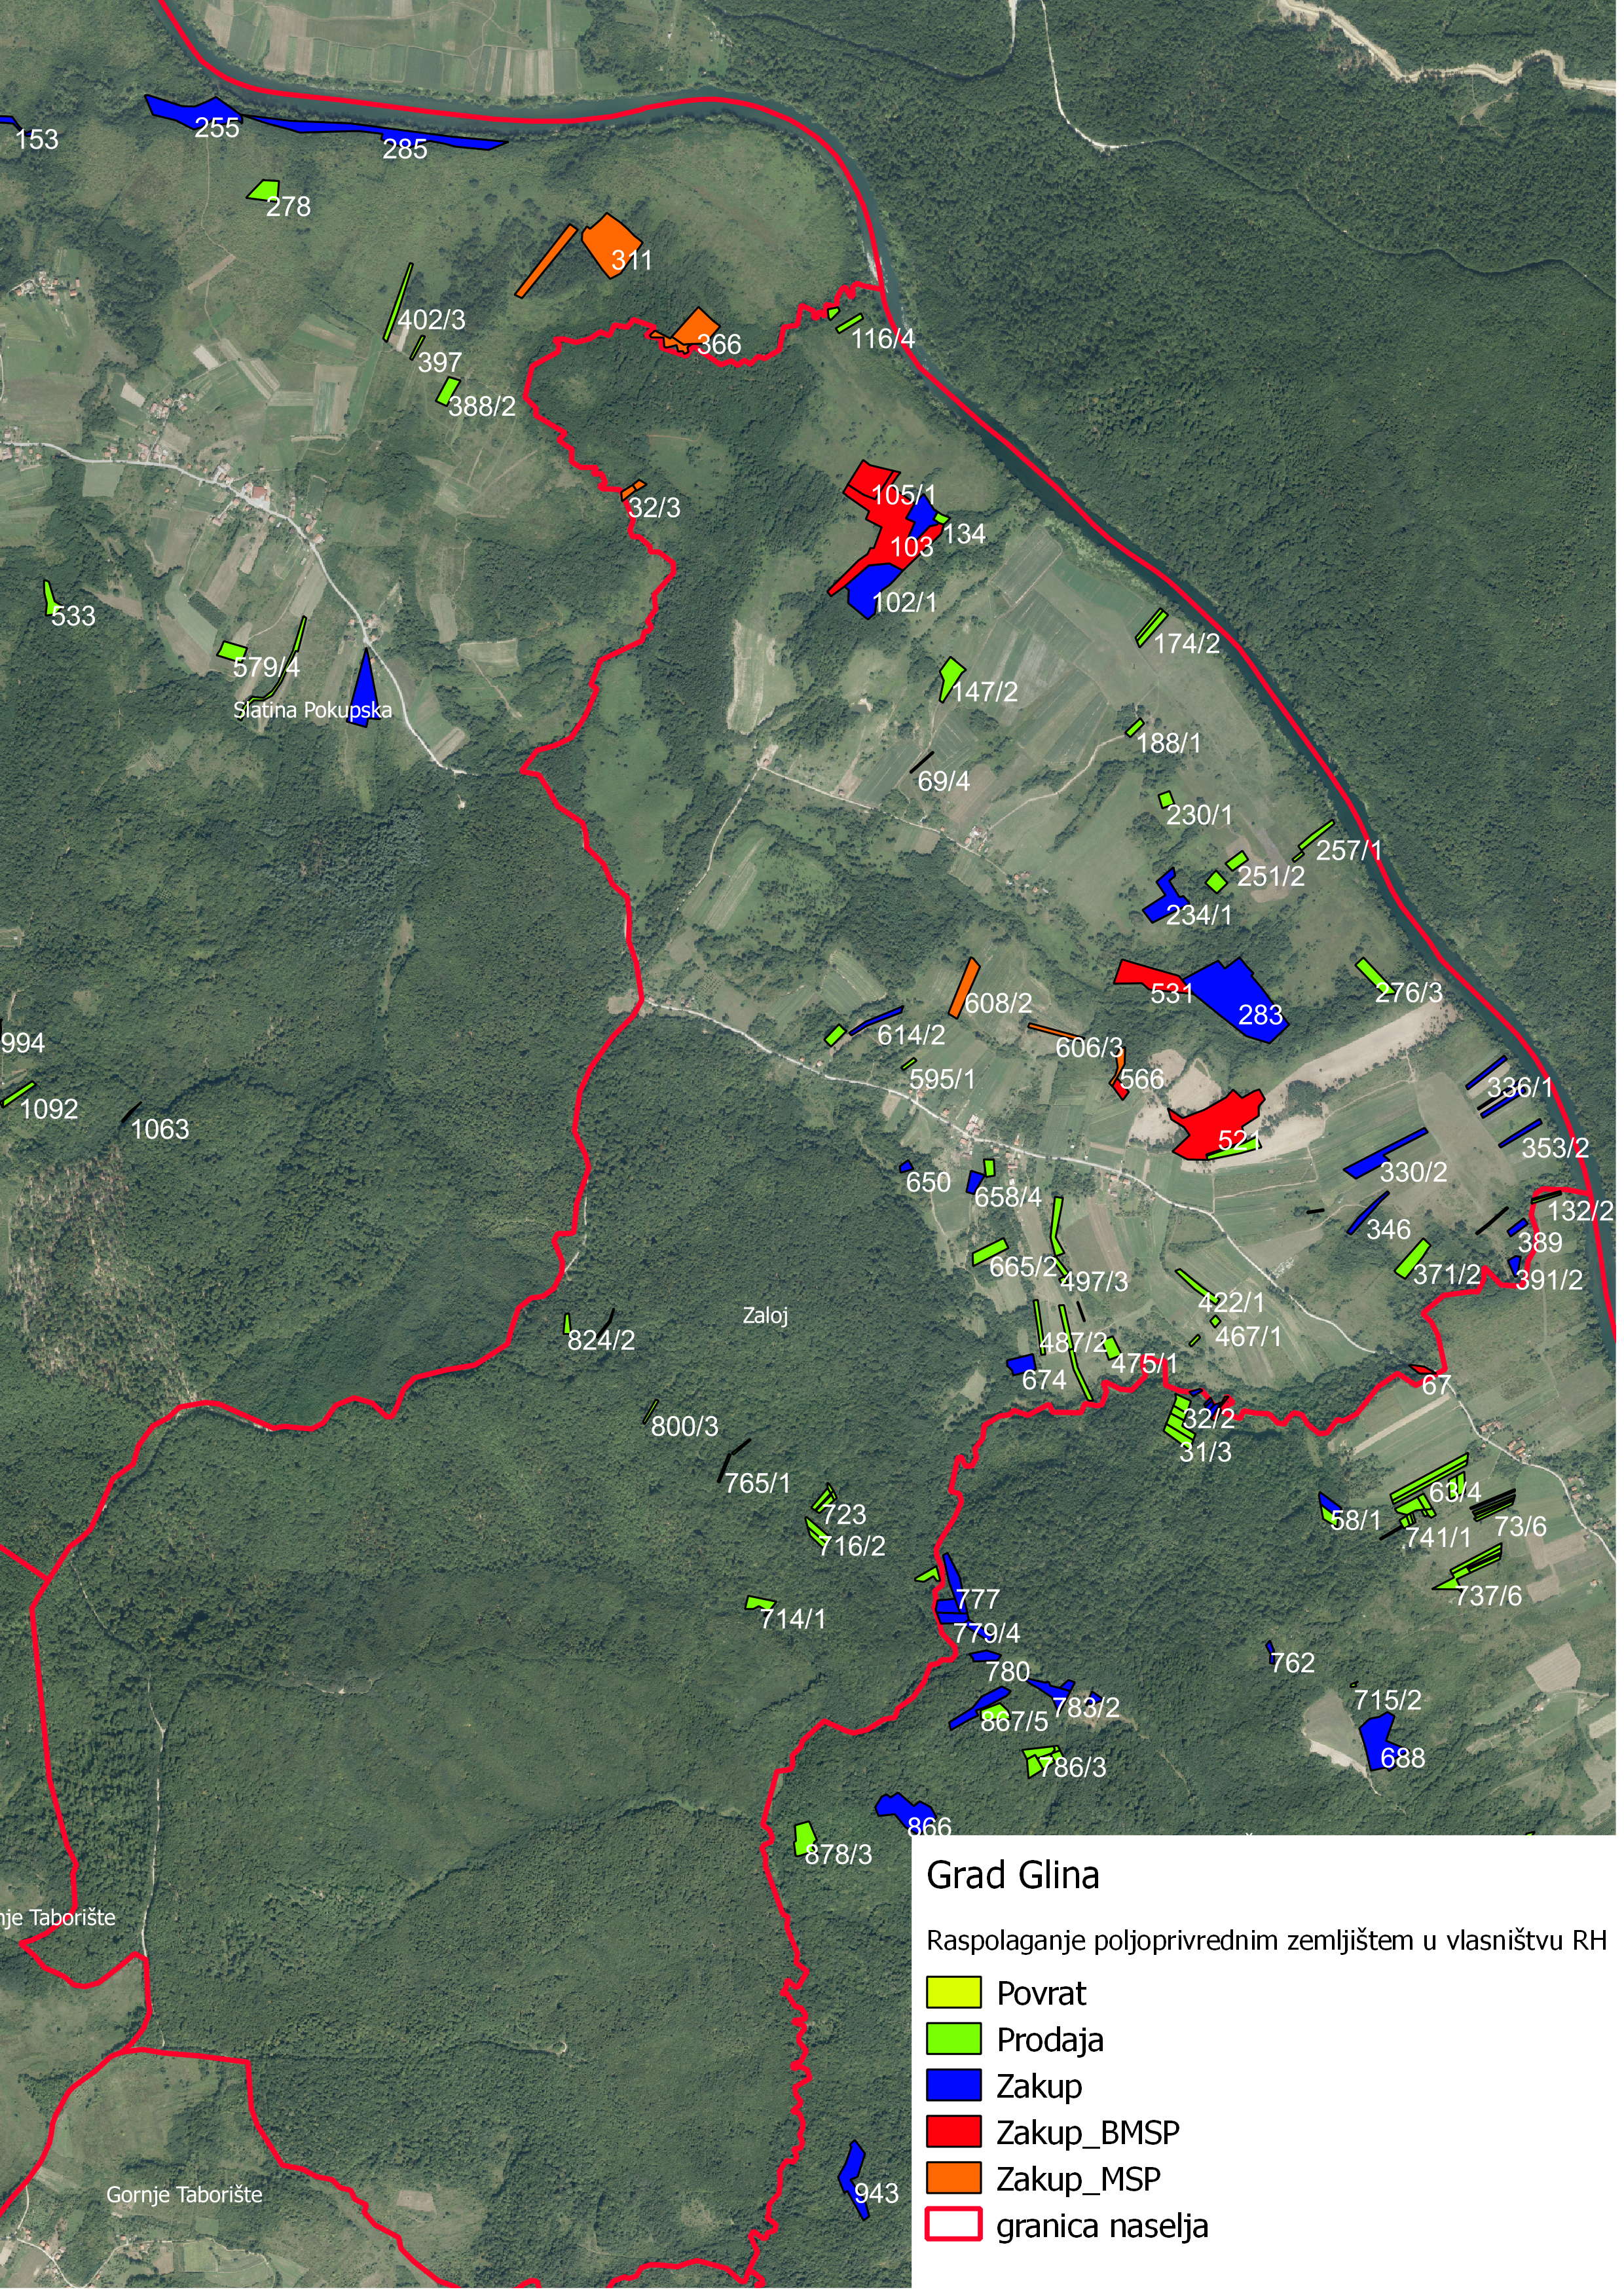
Task: Click the Grad Glina legend title
Action: tap(1014, 1876)
